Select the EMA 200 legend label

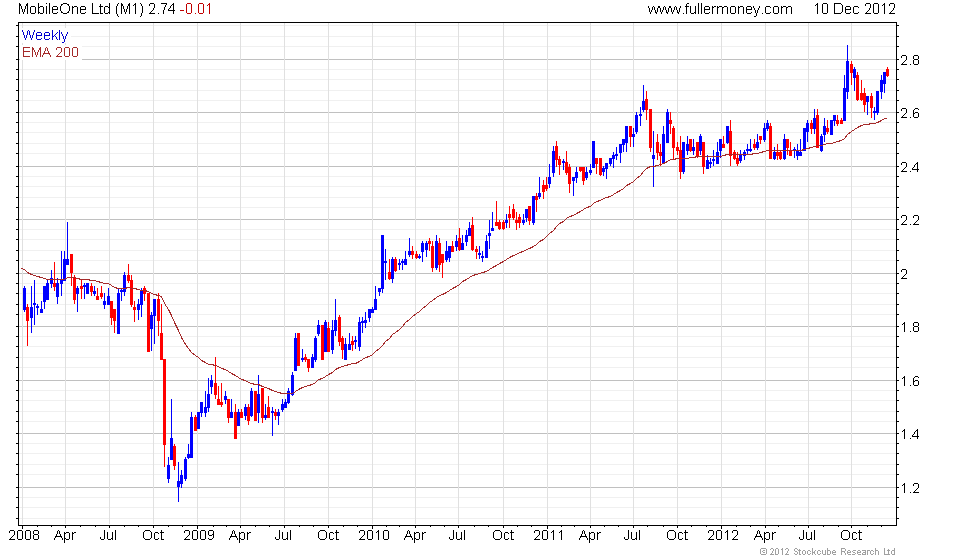pyautogui.click(x=51, y=52)
